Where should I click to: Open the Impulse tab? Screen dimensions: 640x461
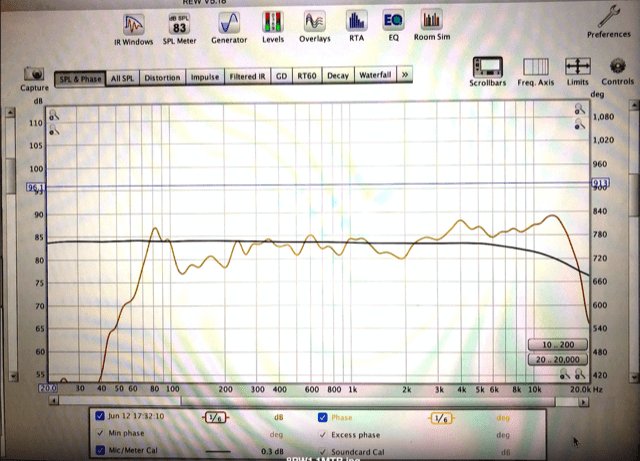point(205,77)
